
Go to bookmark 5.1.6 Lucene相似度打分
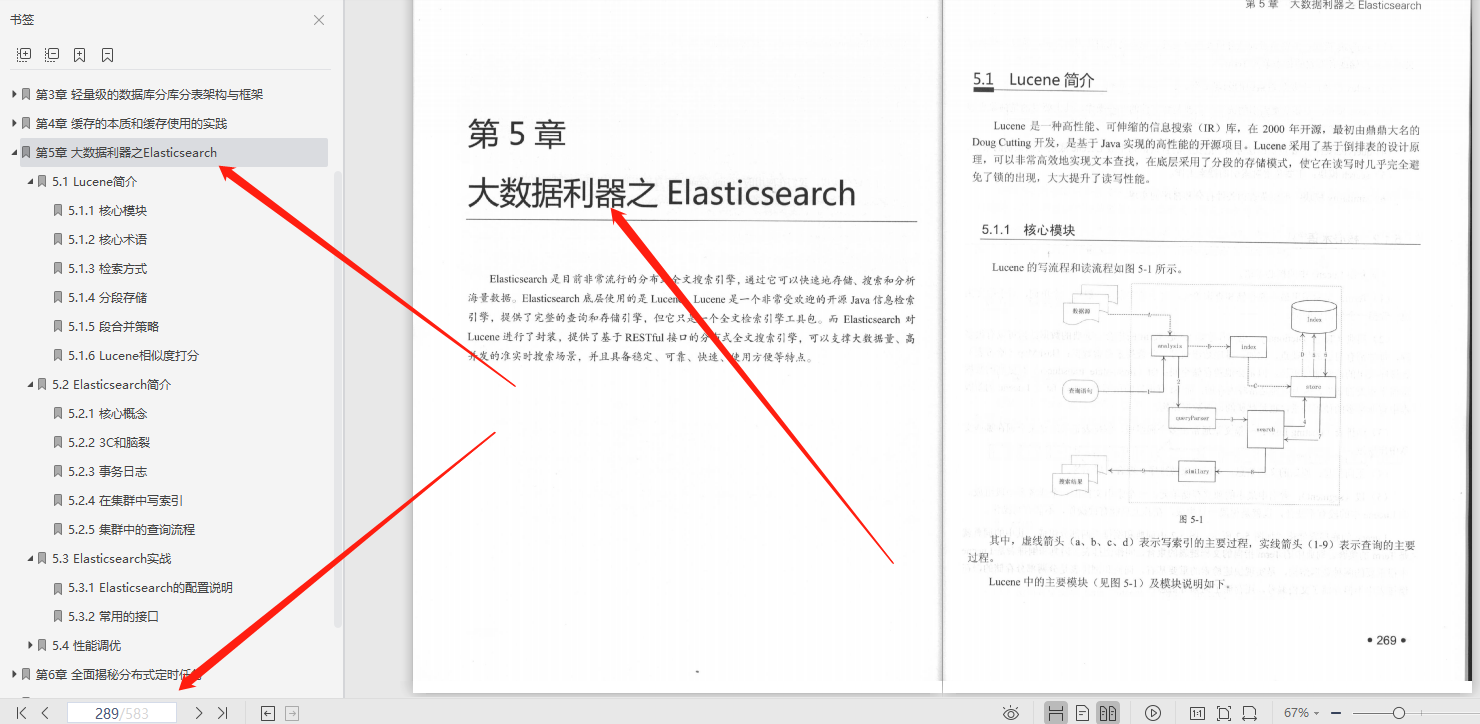(133, 355)
